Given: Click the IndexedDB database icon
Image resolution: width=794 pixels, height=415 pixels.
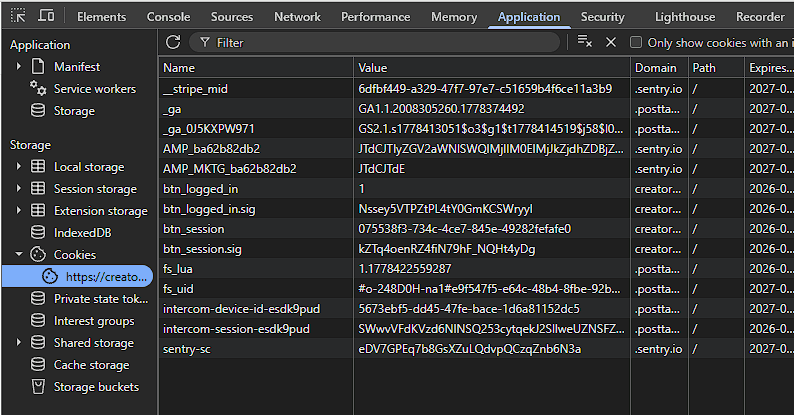Looking at the screenshot, I should [38, 232].
